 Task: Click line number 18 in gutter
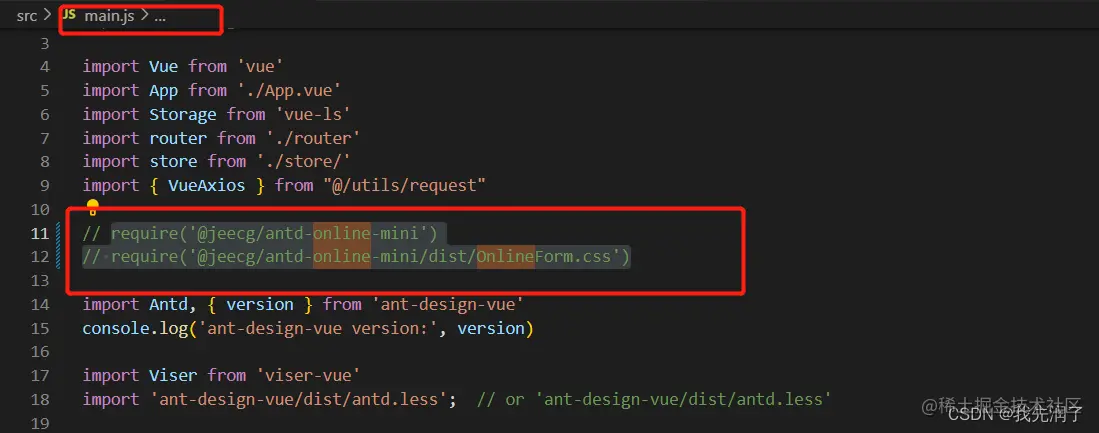pyautogui.click(x=40, y=399)
